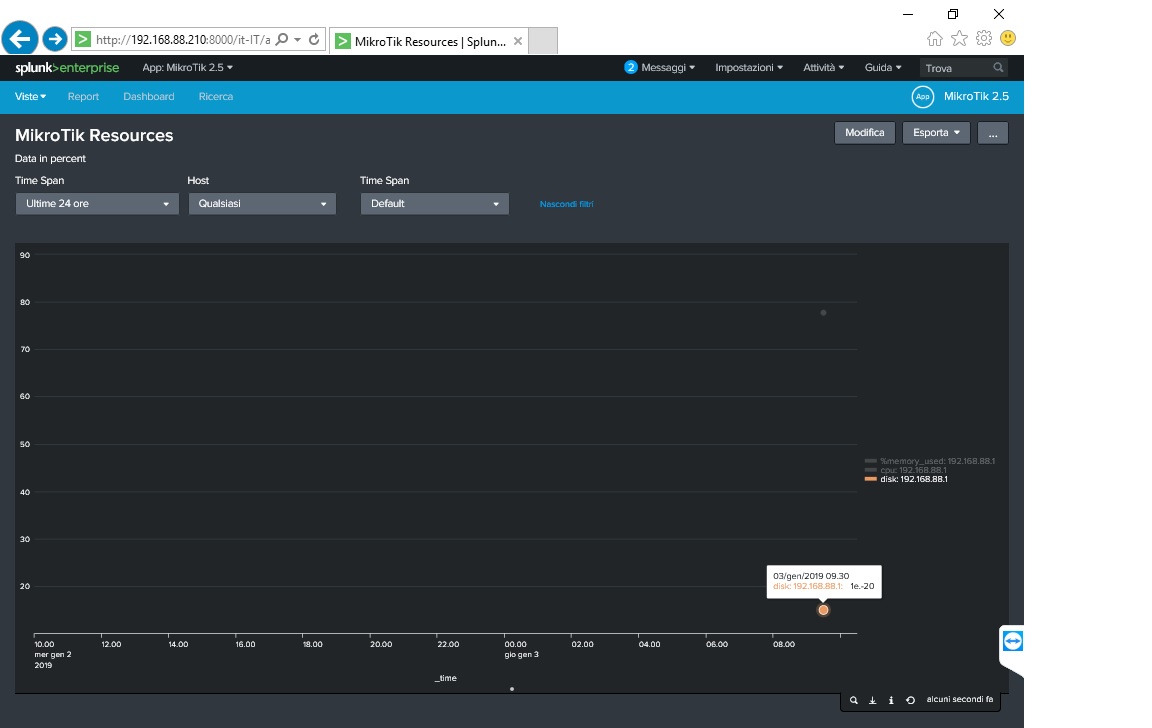Click the panel refresh icon
This screenshot has width=1152, height=728.
[x=910, y=701]
